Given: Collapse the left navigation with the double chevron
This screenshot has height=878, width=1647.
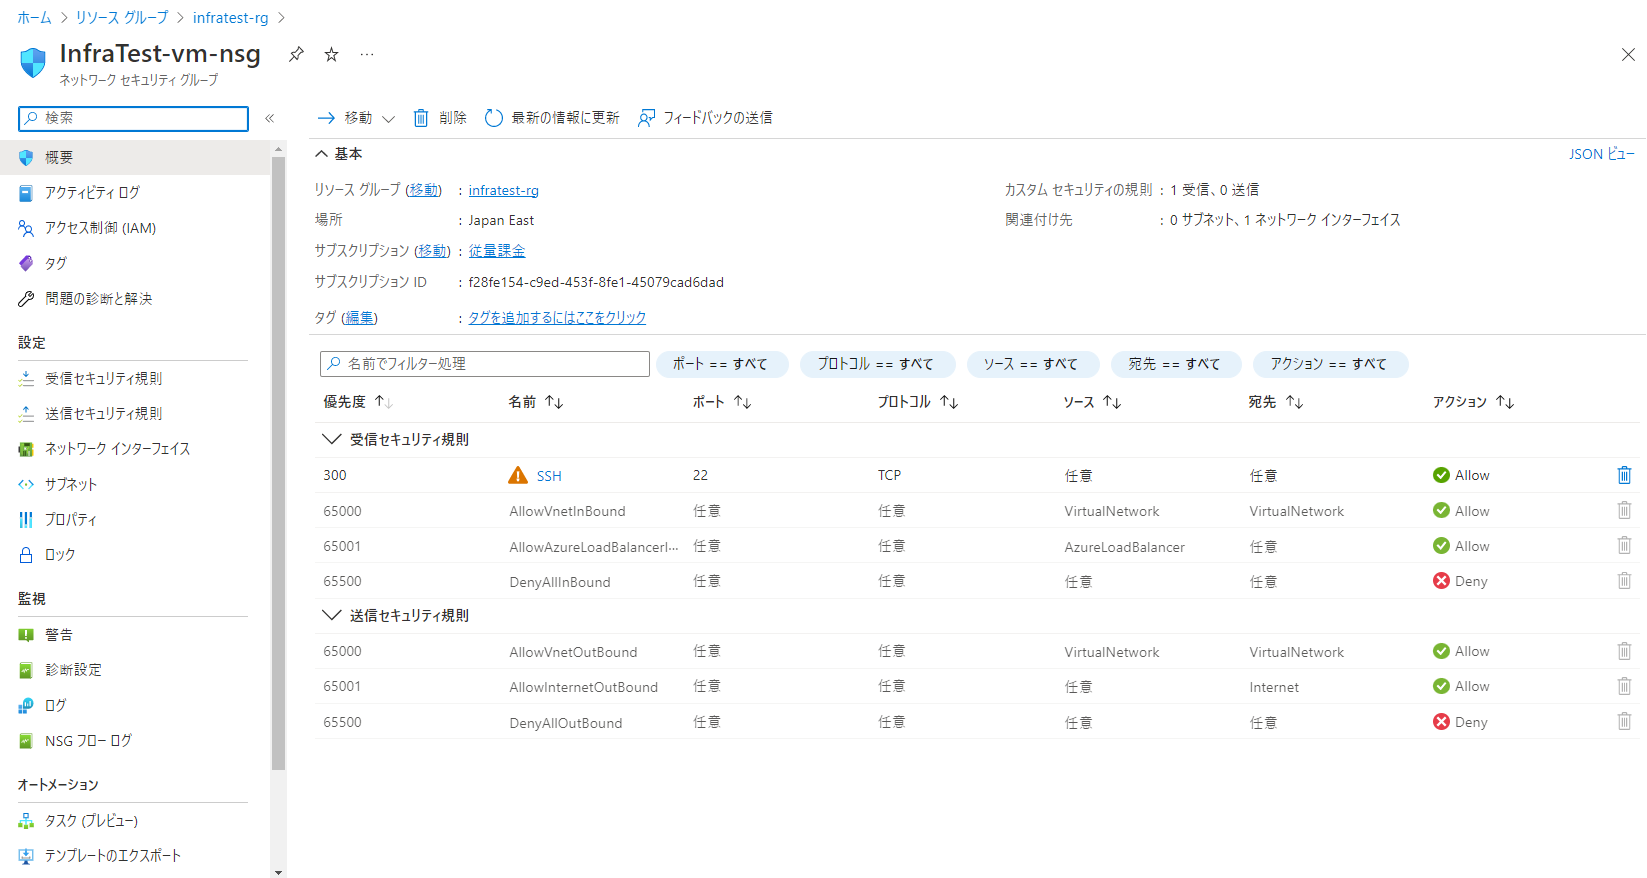Looking at the screenshot, I should (x=269, y=118).
